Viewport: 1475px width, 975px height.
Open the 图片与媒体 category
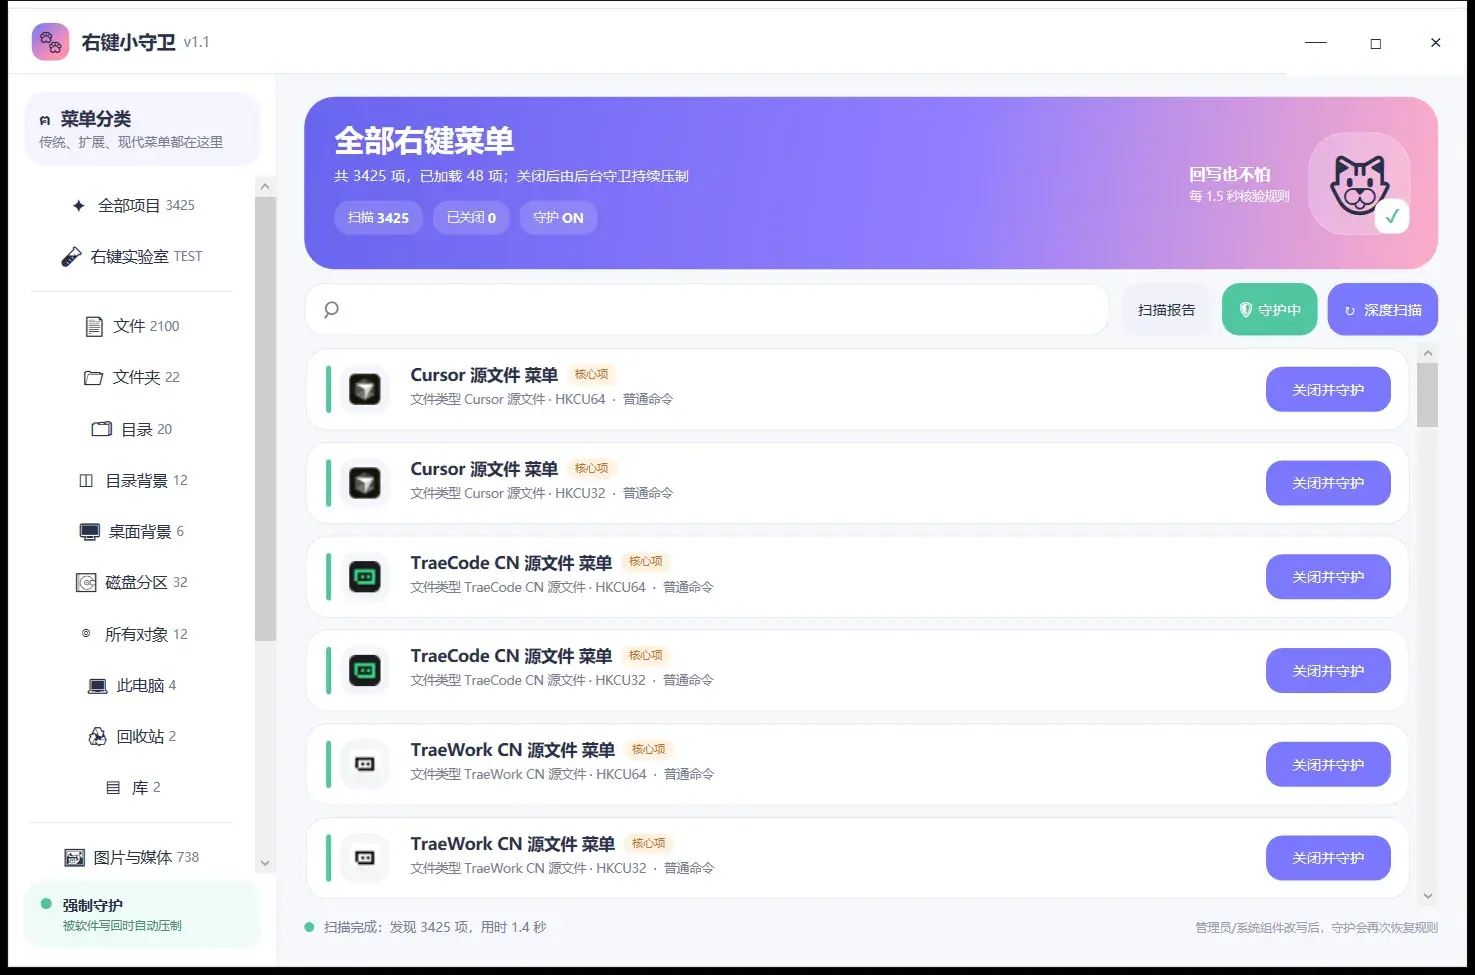(x=132, y=857)
